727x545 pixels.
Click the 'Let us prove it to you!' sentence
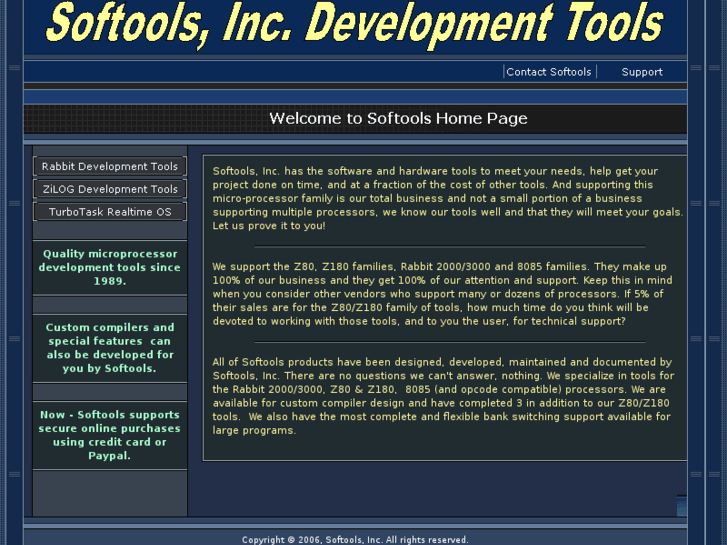269,226
